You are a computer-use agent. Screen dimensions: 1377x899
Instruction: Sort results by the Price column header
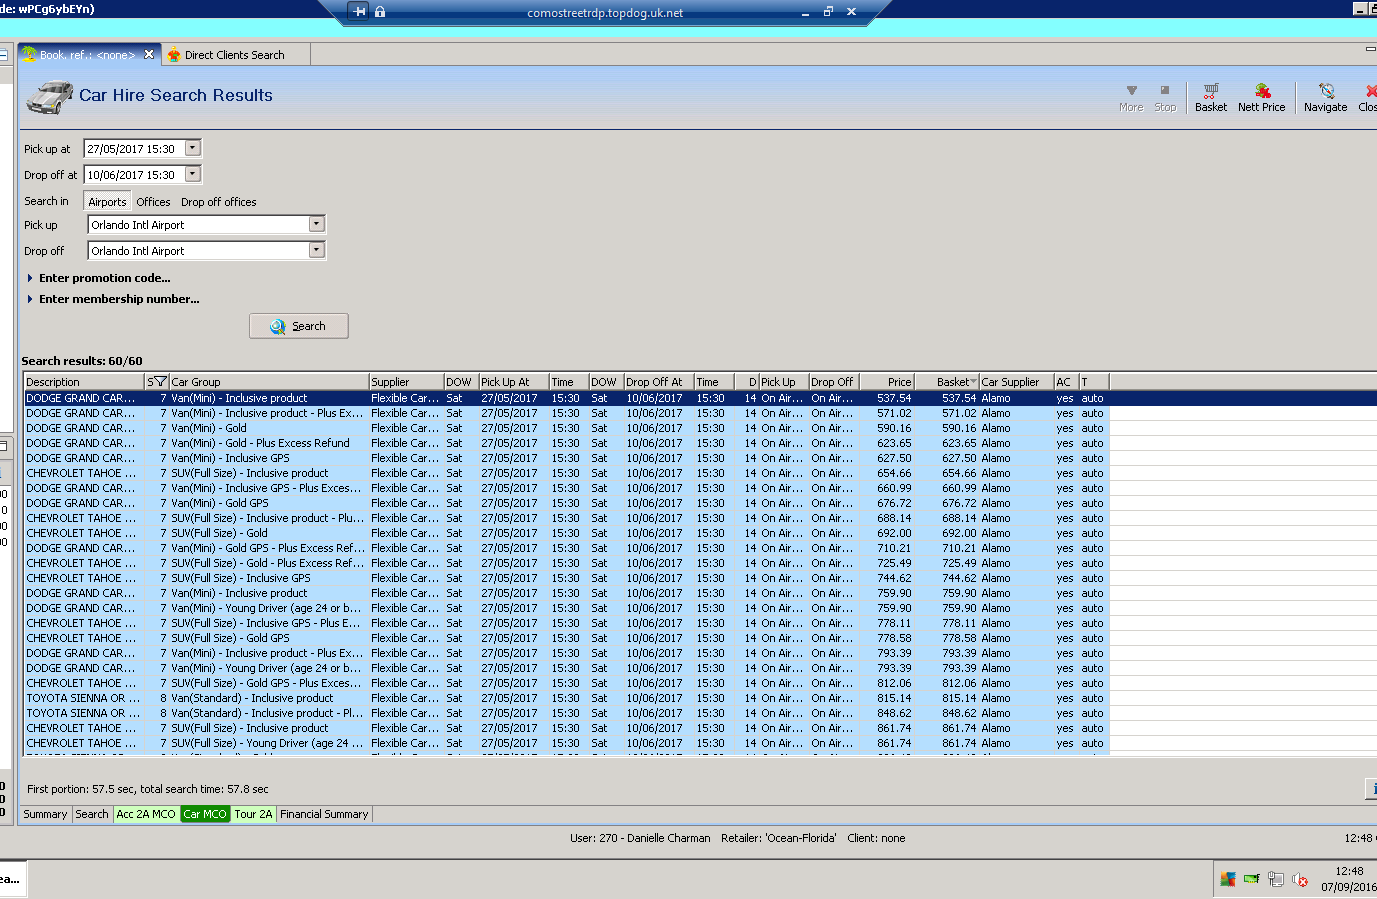886,382
